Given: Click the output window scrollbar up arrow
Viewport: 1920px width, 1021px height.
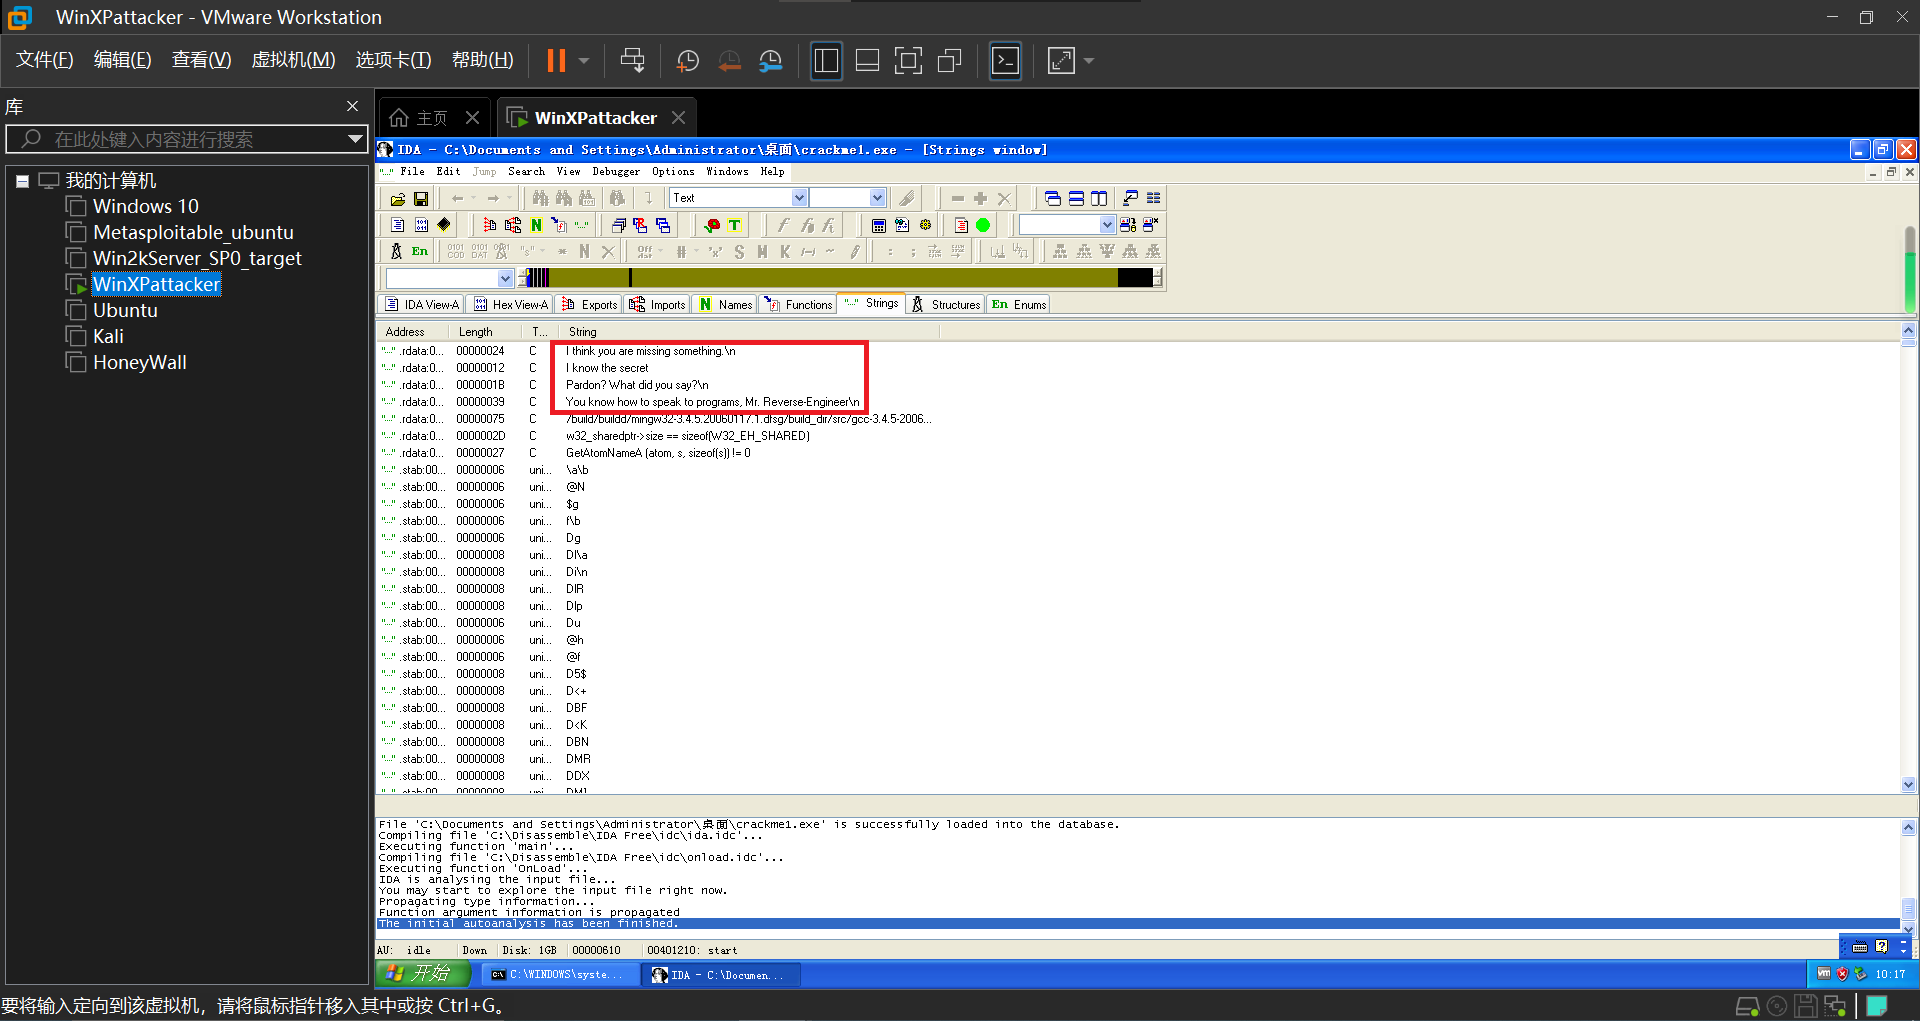Looking at the screenshot, I should pos(1908,827).
